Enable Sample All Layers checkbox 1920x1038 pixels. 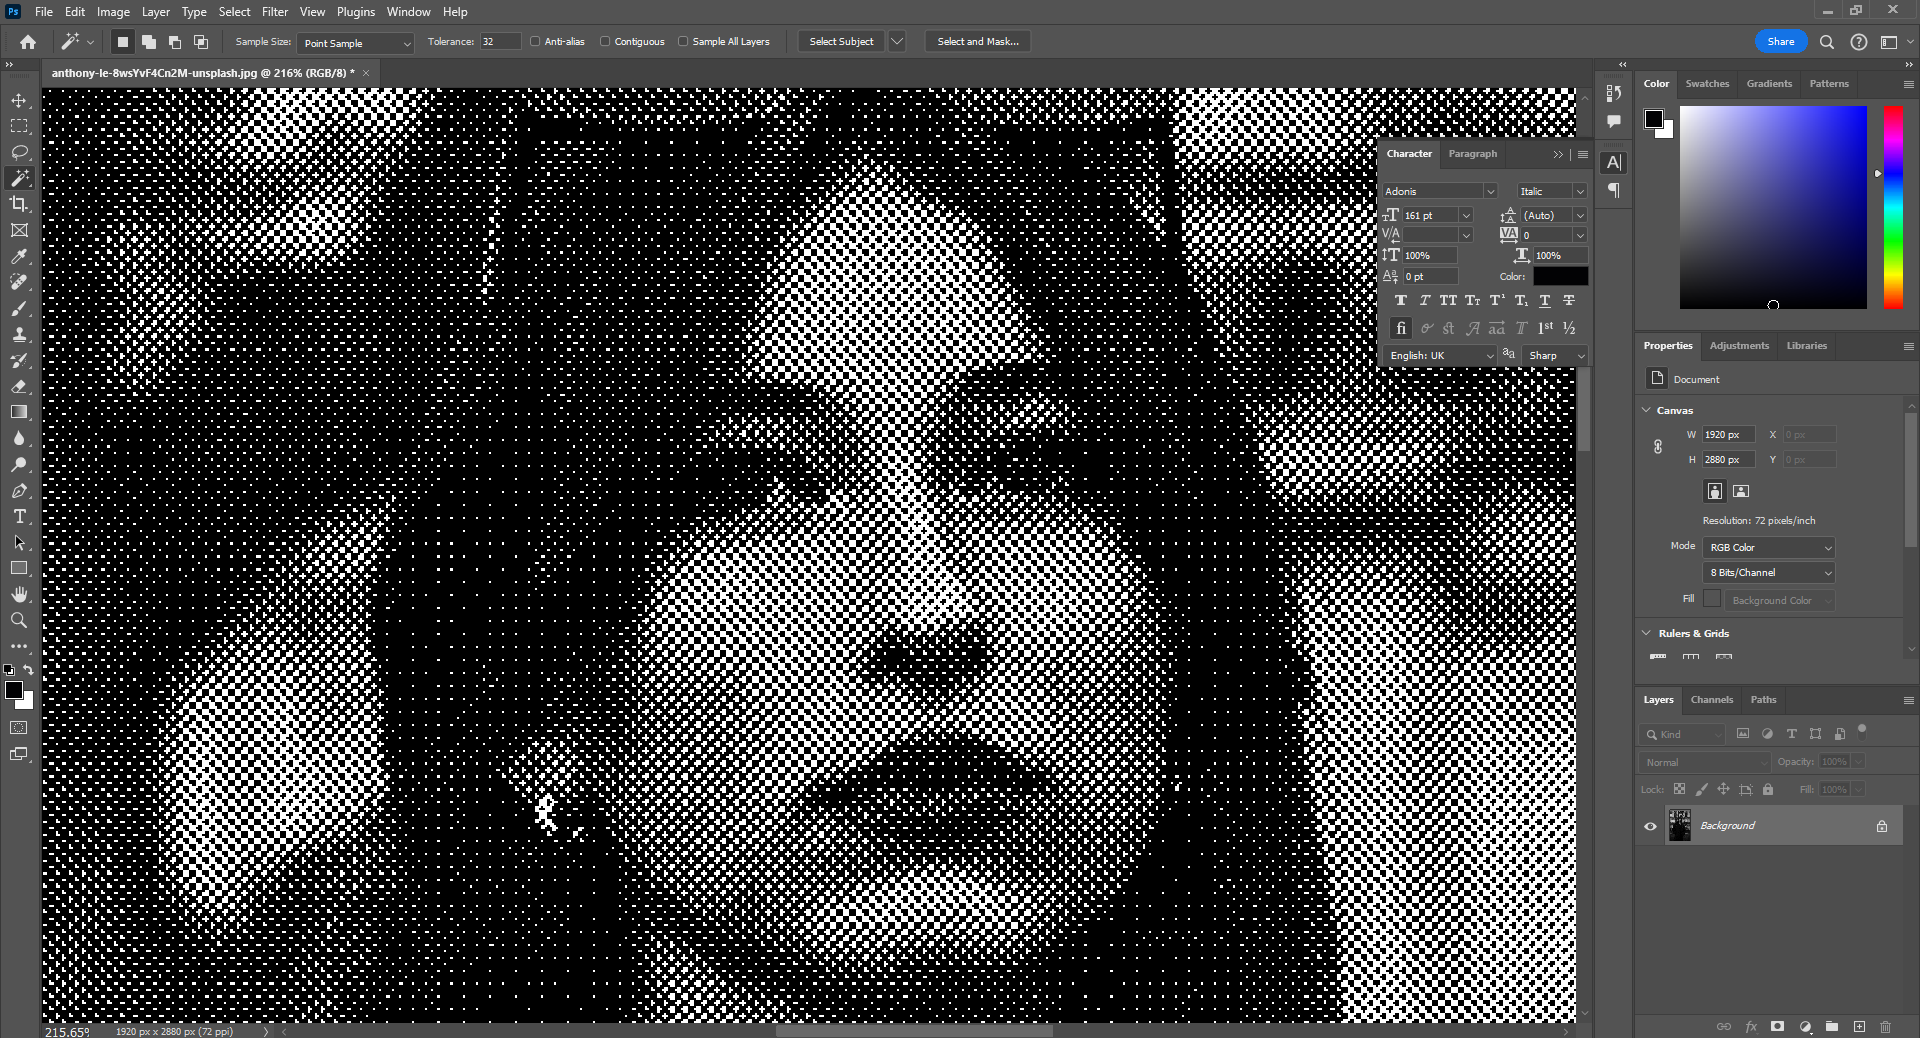(x=683, y=42)
